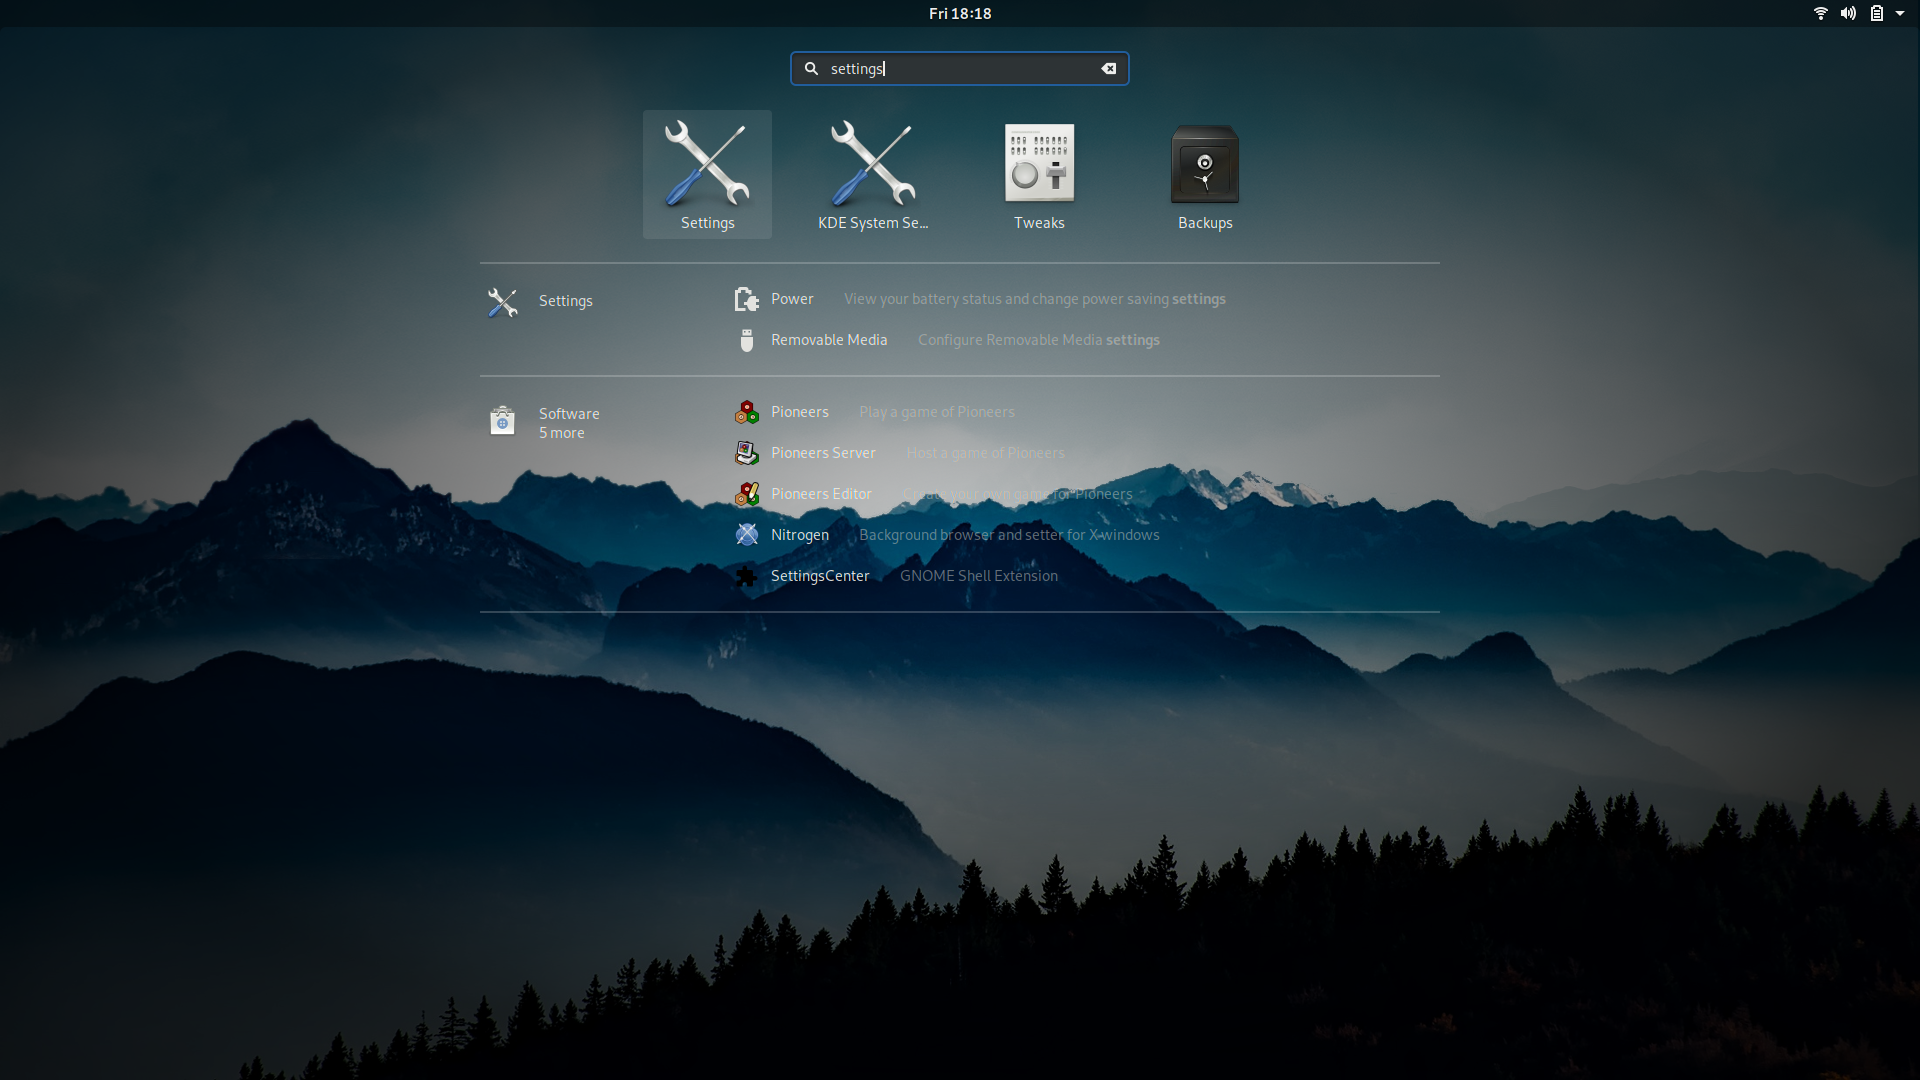Open Removable Media settings result
Image resolution: width=1920 pixels, height=1080 pixels.
828,340
